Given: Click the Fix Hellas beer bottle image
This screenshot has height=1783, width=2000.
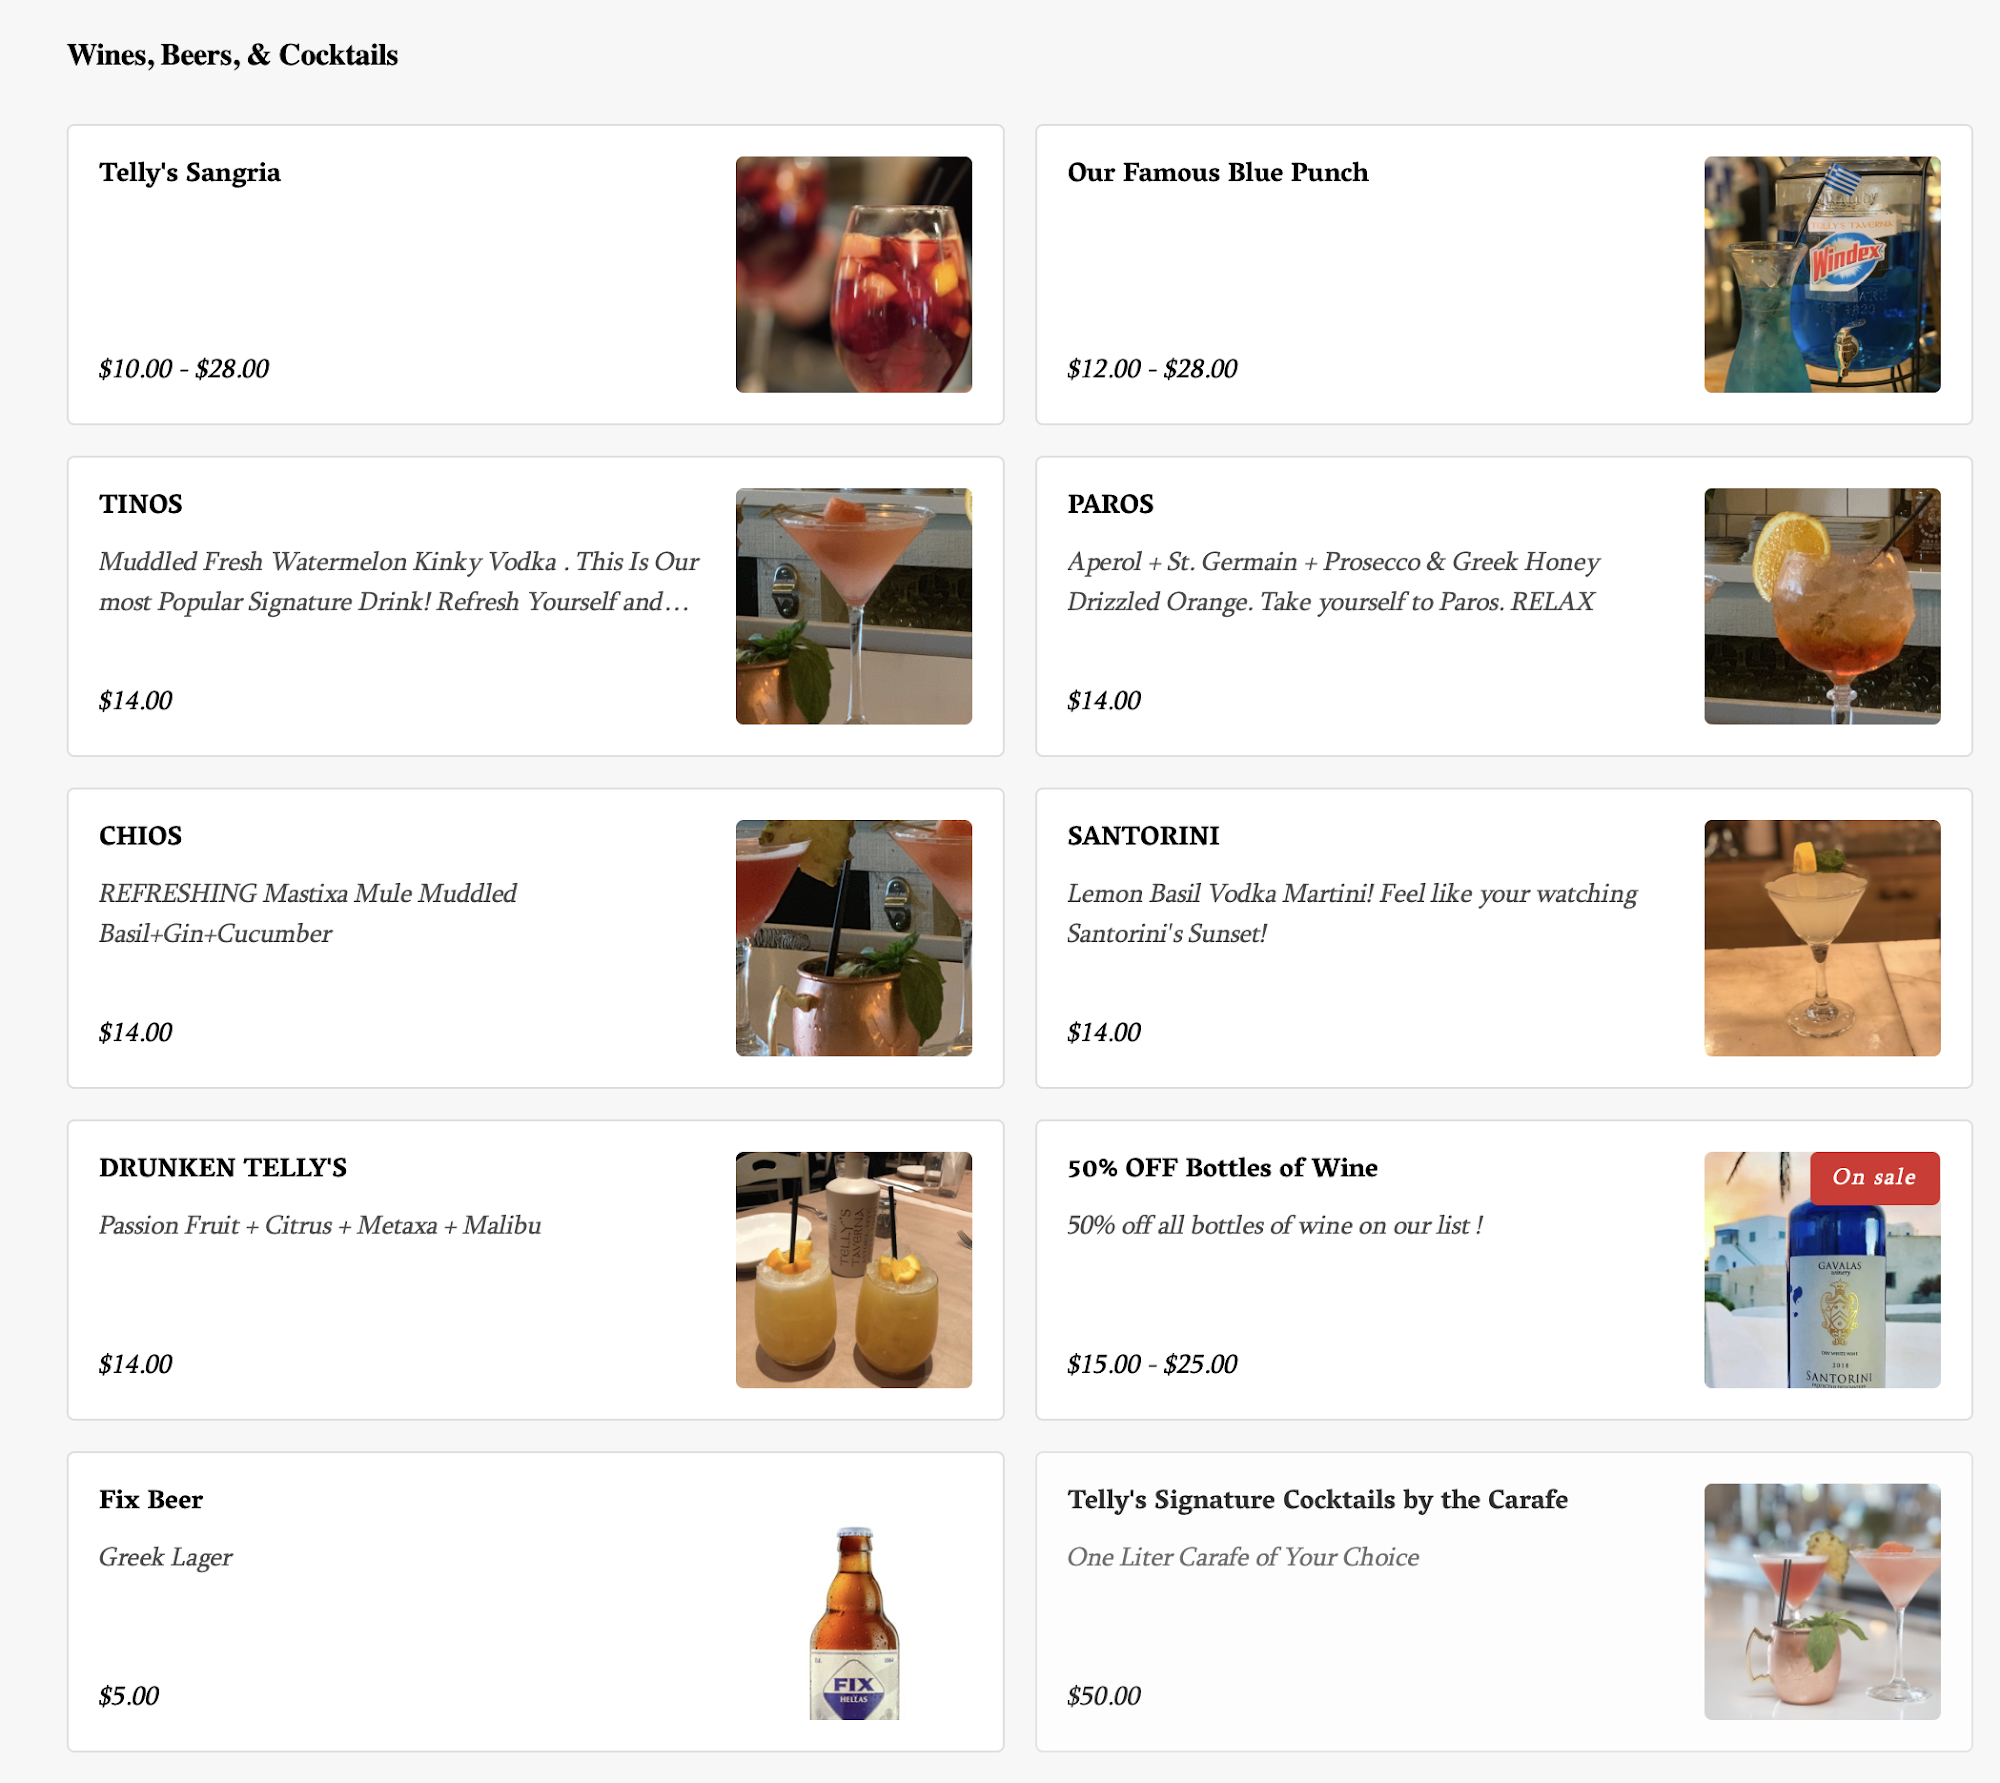Looking at the screenshot, I should pyautogui.click(x=853, y=1622).
